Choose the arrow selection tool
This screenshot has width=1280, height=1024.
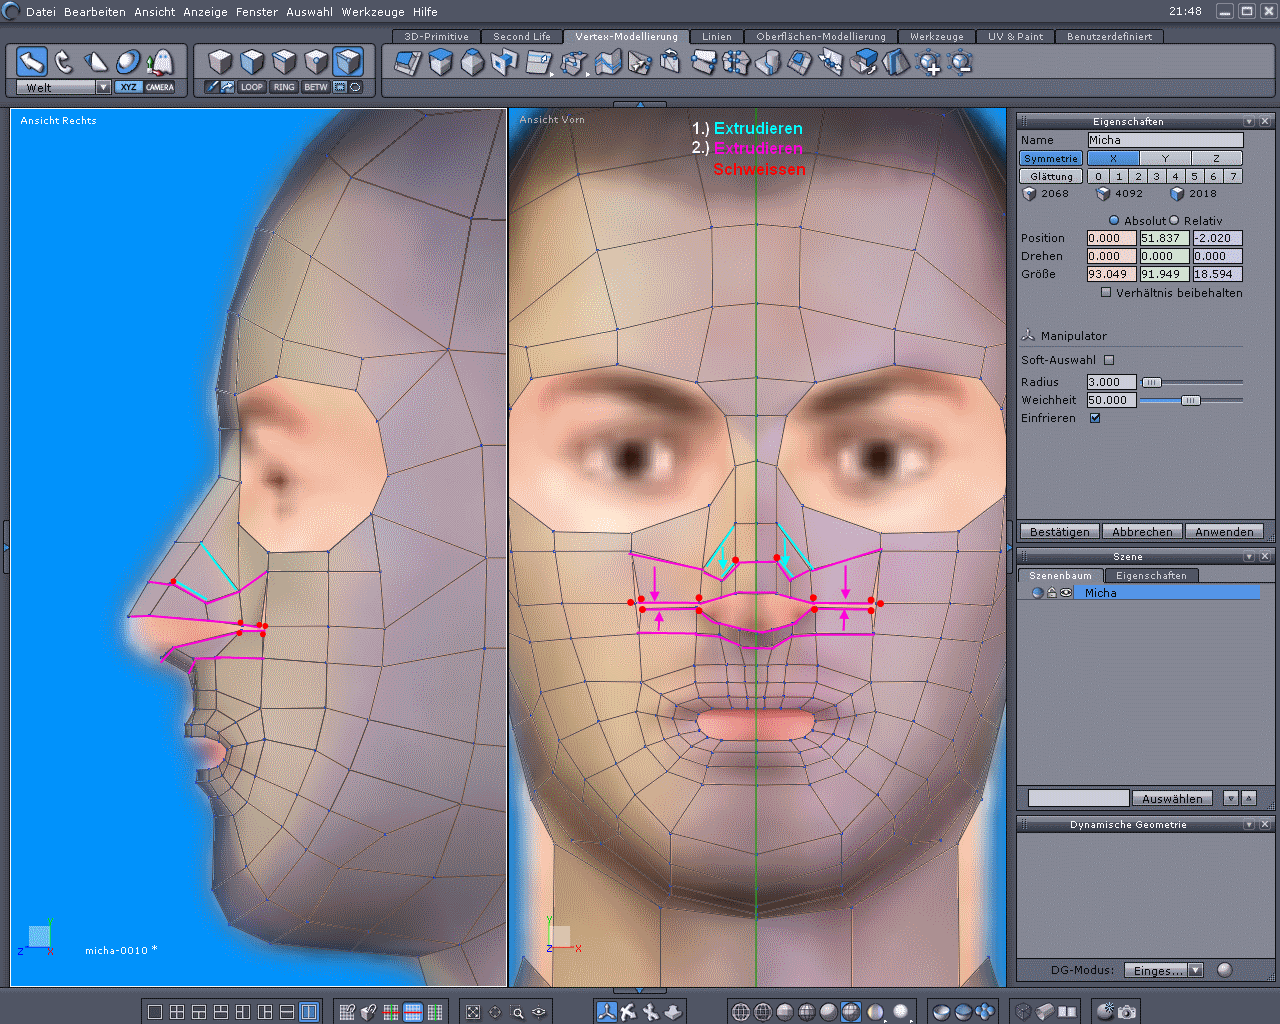coord(32,62)
